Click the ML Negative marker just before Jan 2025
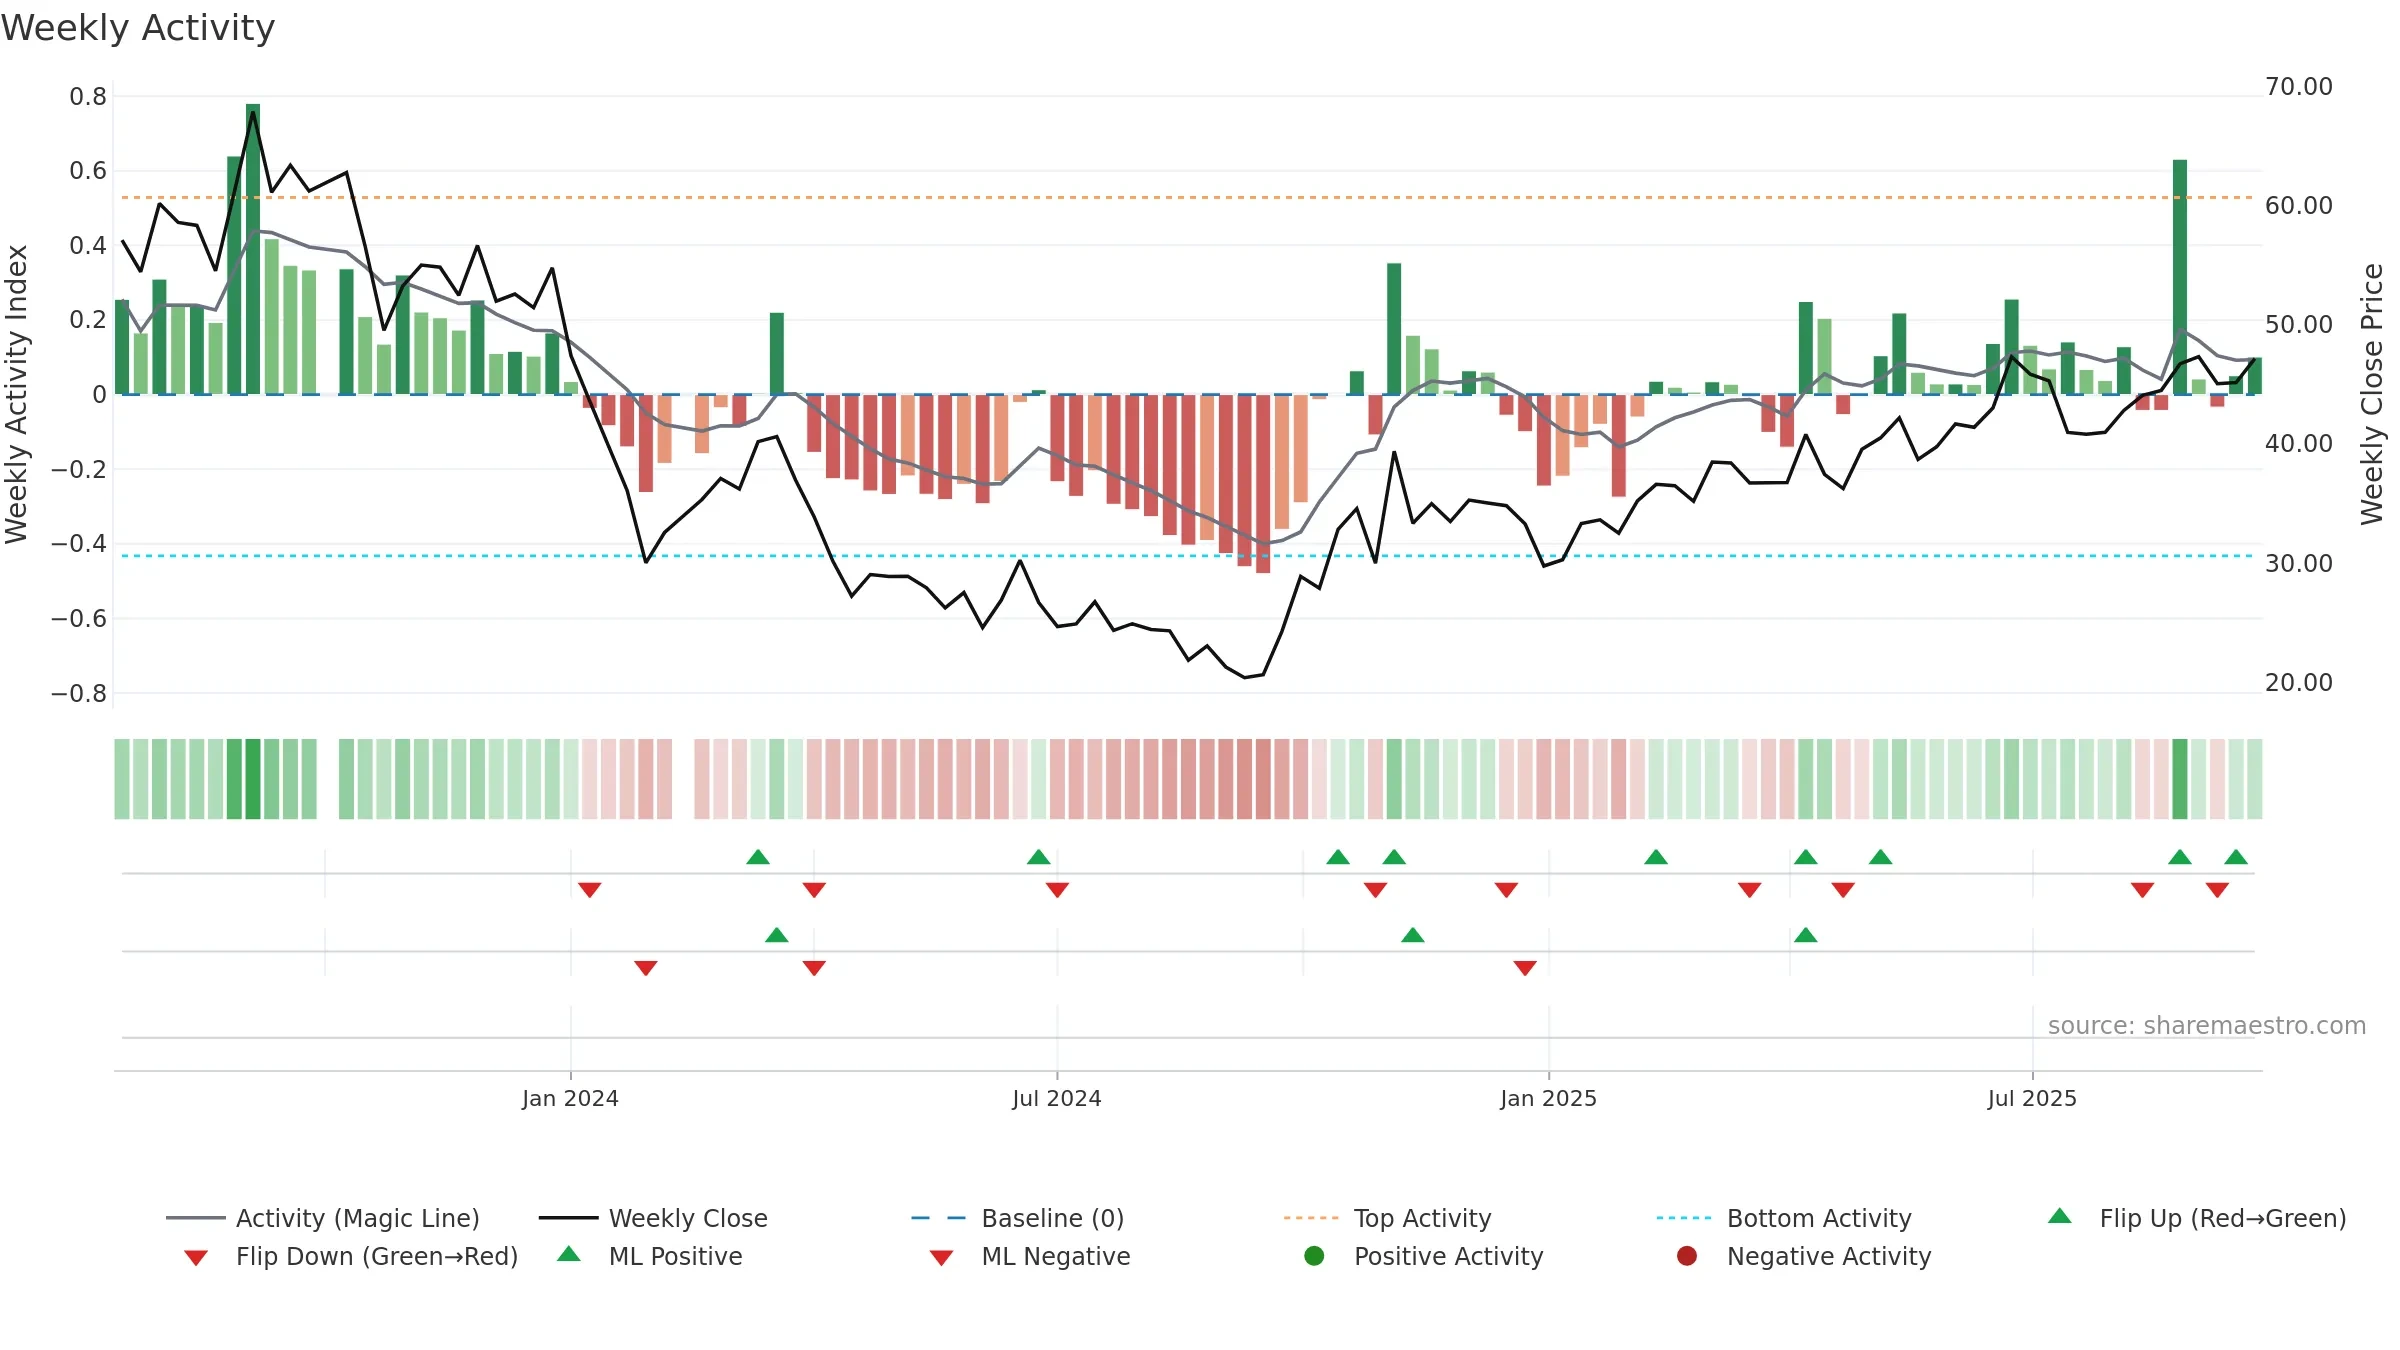 (1525, 968)
